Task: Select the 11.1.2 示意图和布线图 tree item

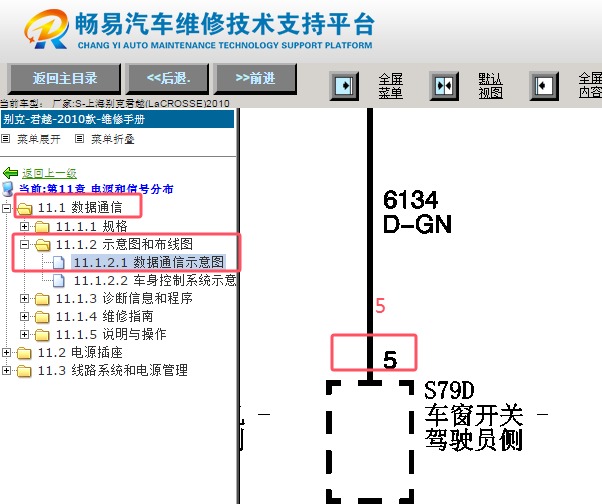Action: [x=124, y=244]
